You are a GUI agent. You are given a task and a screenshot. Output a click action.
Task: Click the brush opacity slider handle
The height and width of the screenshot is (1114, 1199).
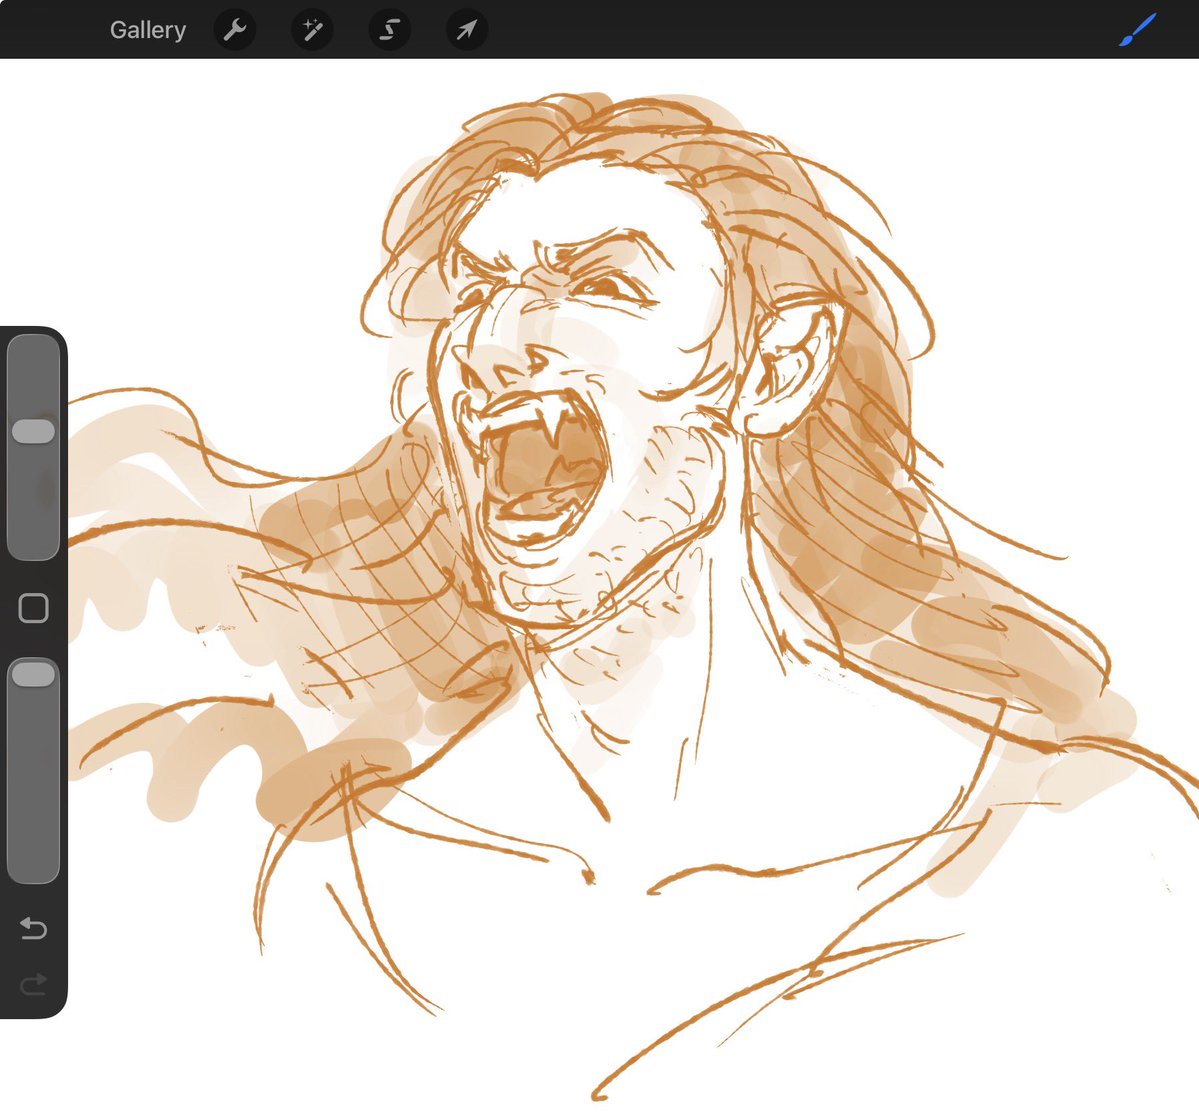point(34,674)
